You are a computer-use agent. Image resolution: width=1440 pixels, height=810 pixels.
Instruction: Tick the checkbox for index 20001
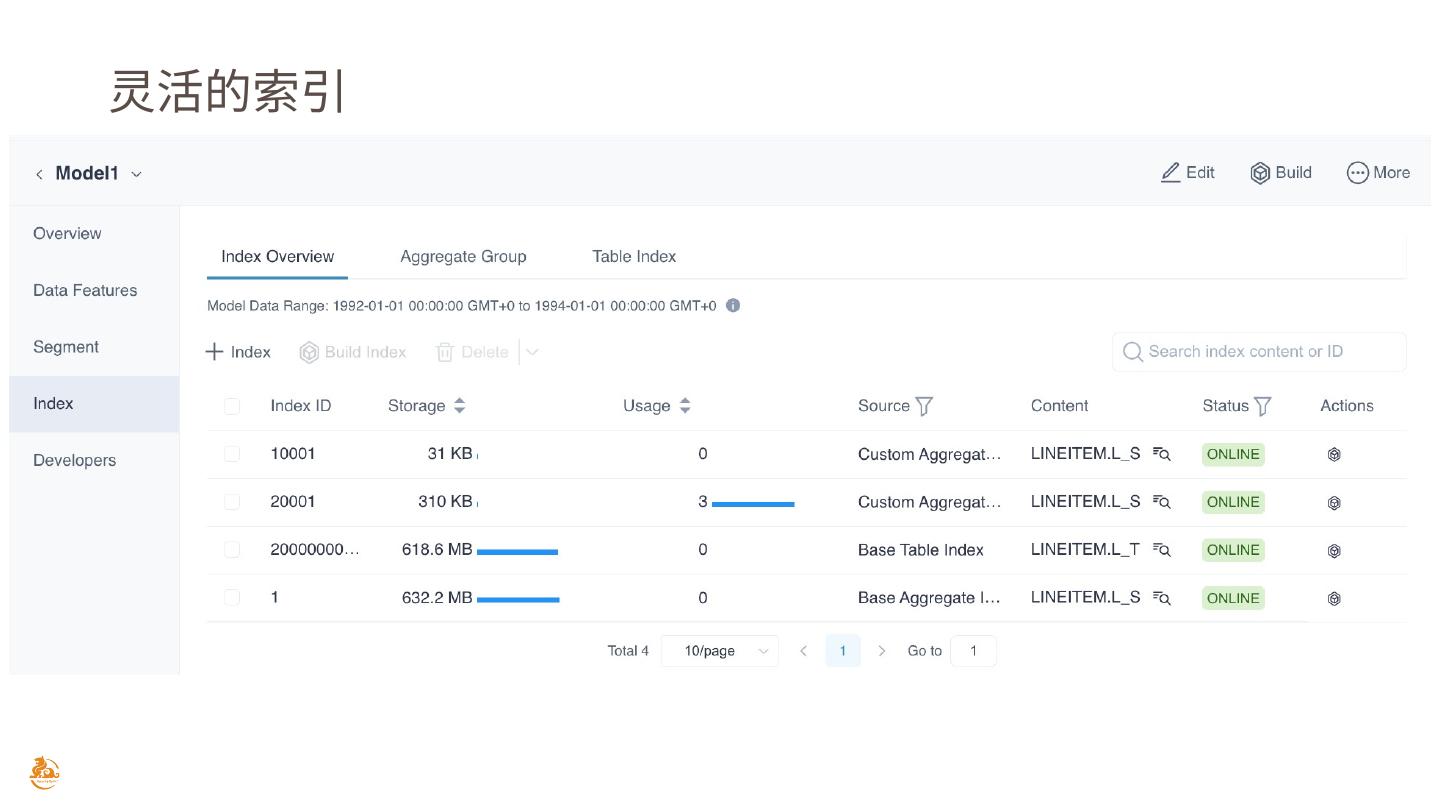(232, 502)
